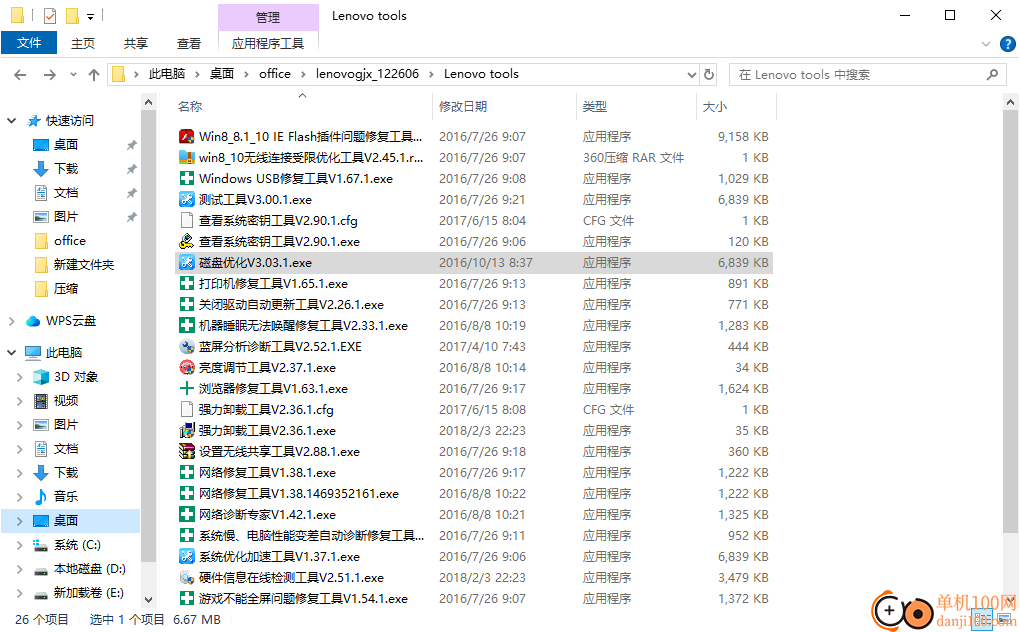The height and width of the screenshot is (632, 1020).
Task: Open the office folder in quick access
Action: 70,241
